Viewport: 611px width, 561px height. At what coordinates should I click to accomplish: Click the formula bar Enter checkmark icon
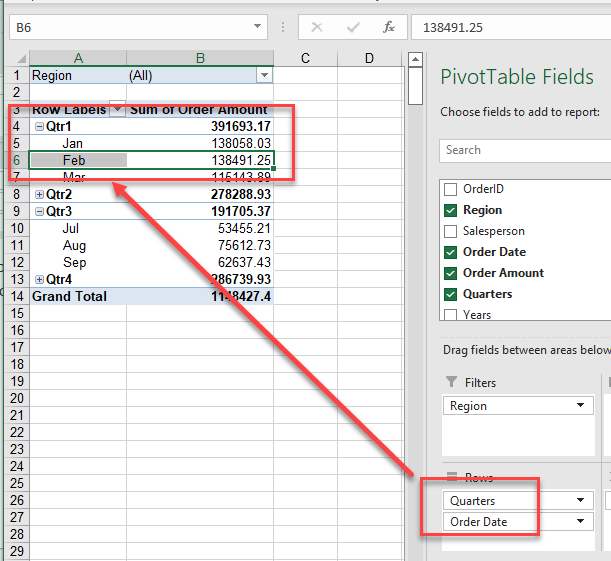point(352,28)
